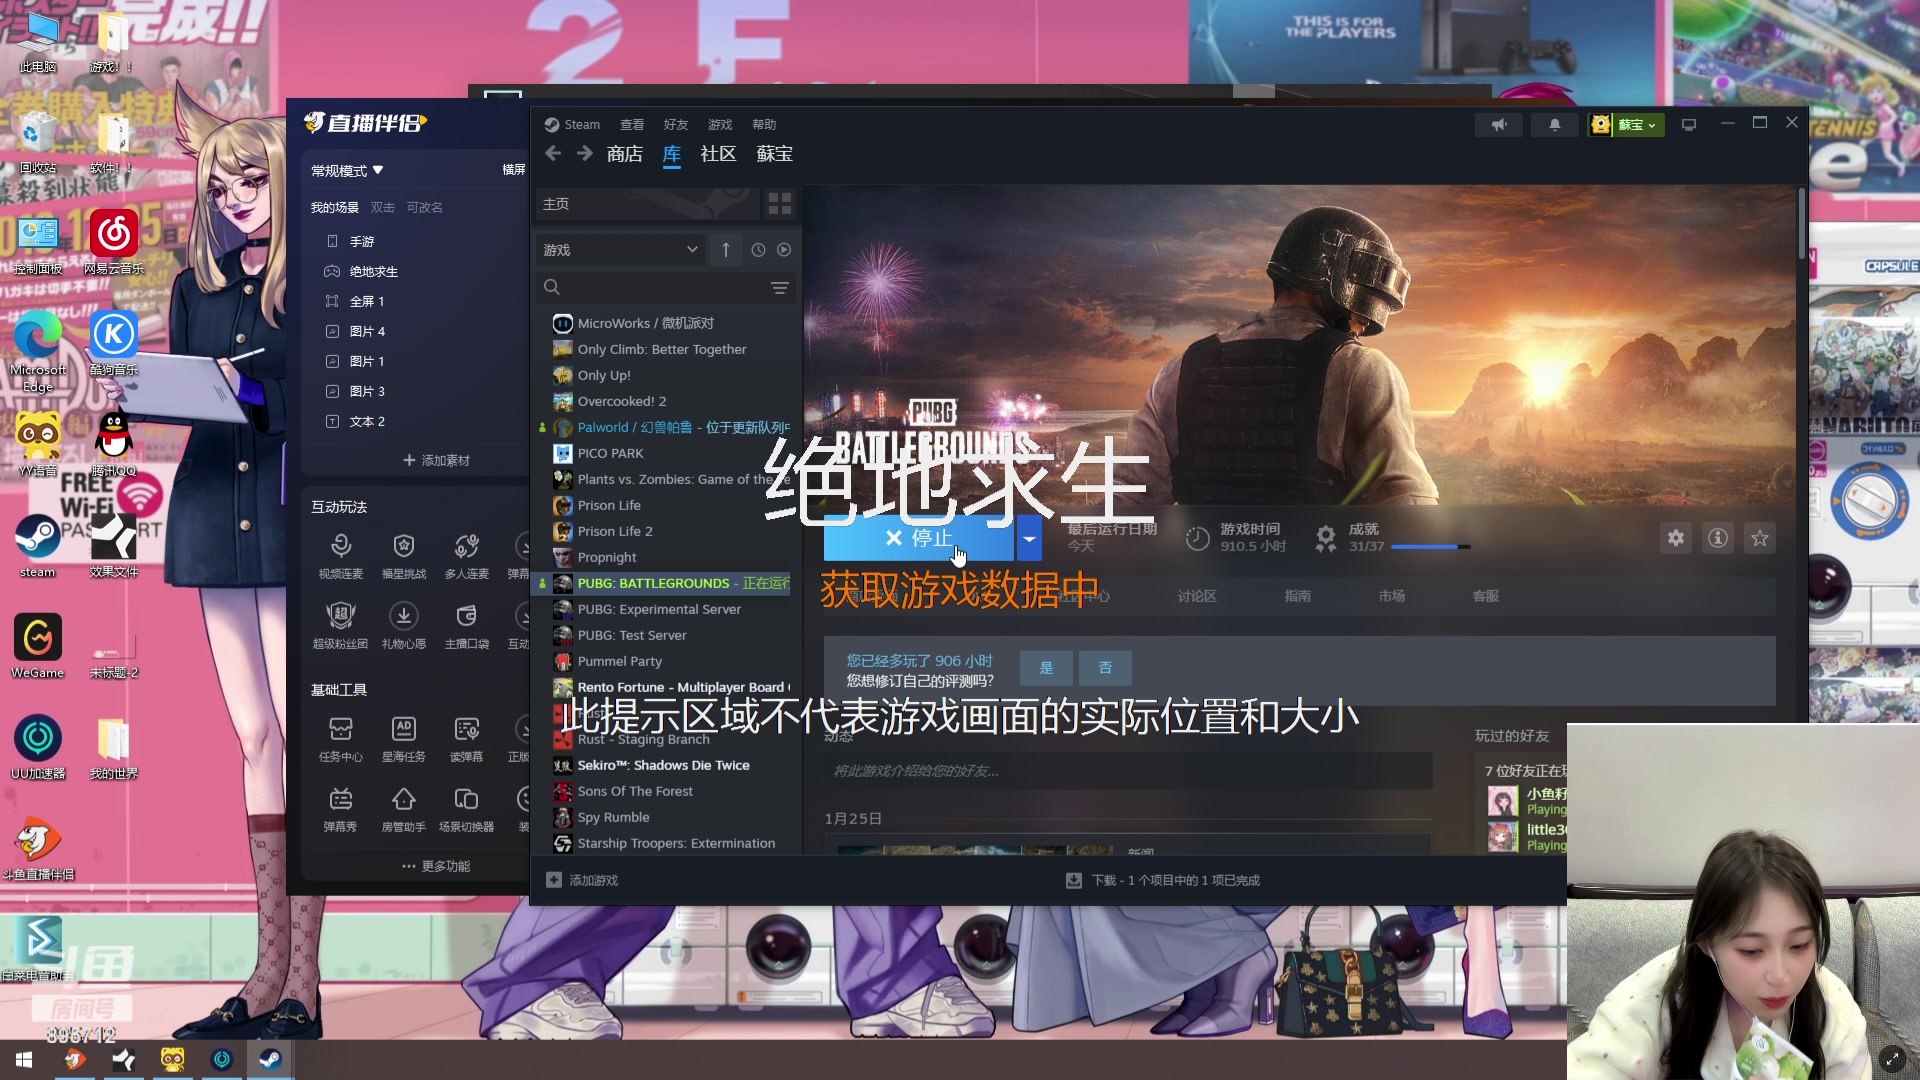Click the Steam announcements megaphone icon

[1499, 125]
